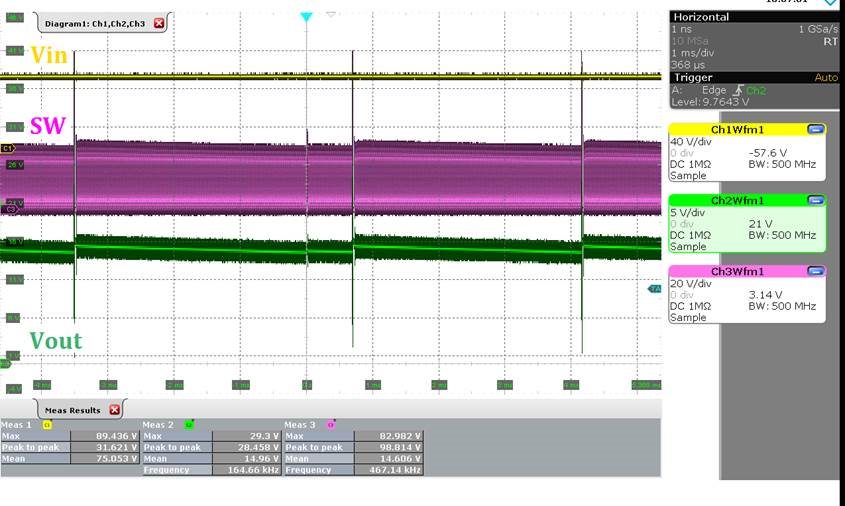
Task: Close the Meas Results tab with red X
Action: [x=114, y=410]
